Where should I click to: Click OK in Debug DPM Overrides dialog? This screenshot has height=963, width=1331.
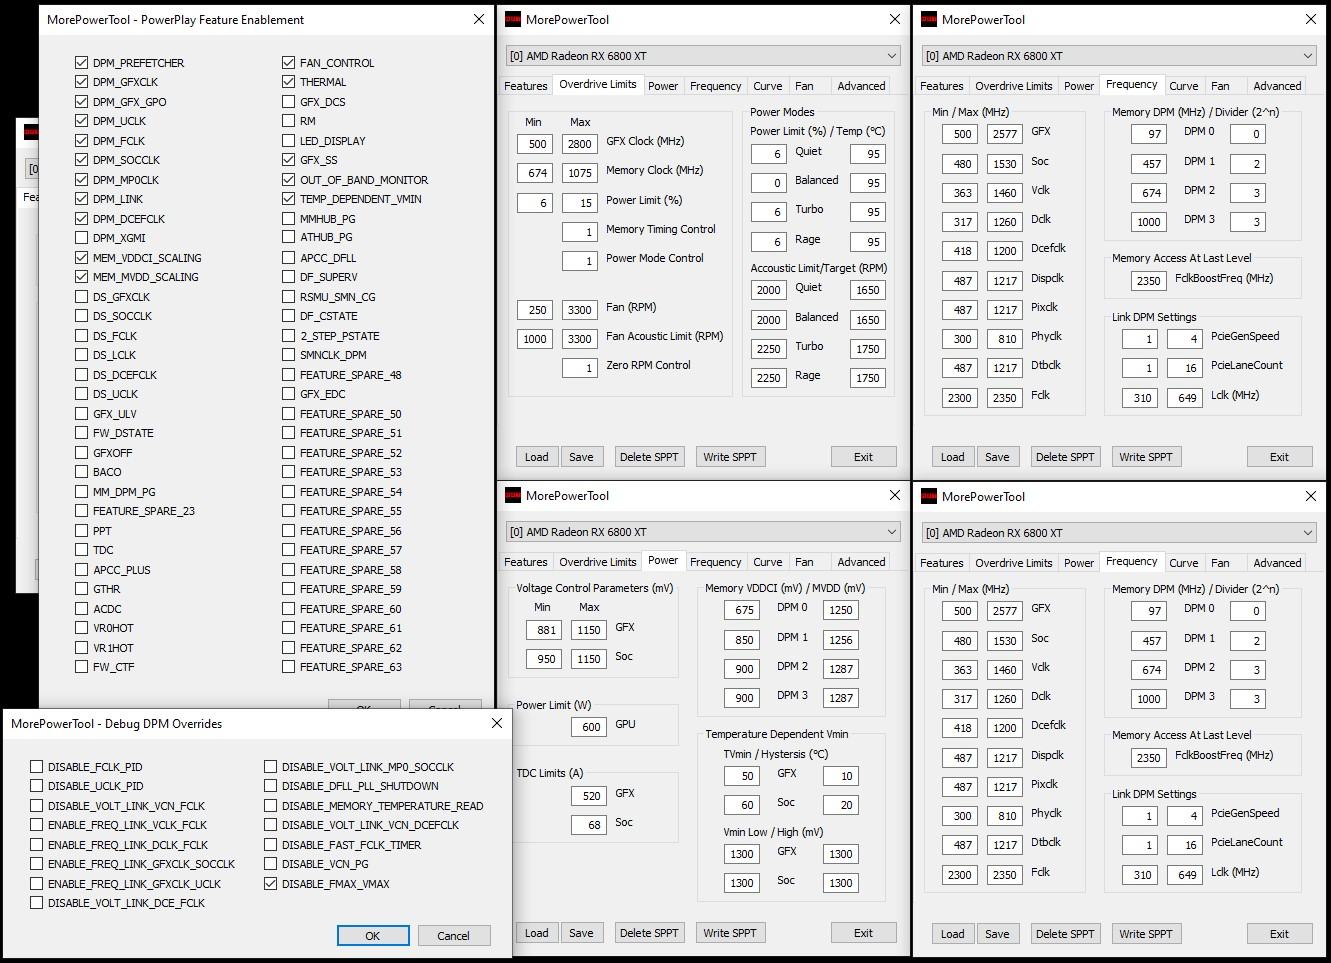coord(373,936)
